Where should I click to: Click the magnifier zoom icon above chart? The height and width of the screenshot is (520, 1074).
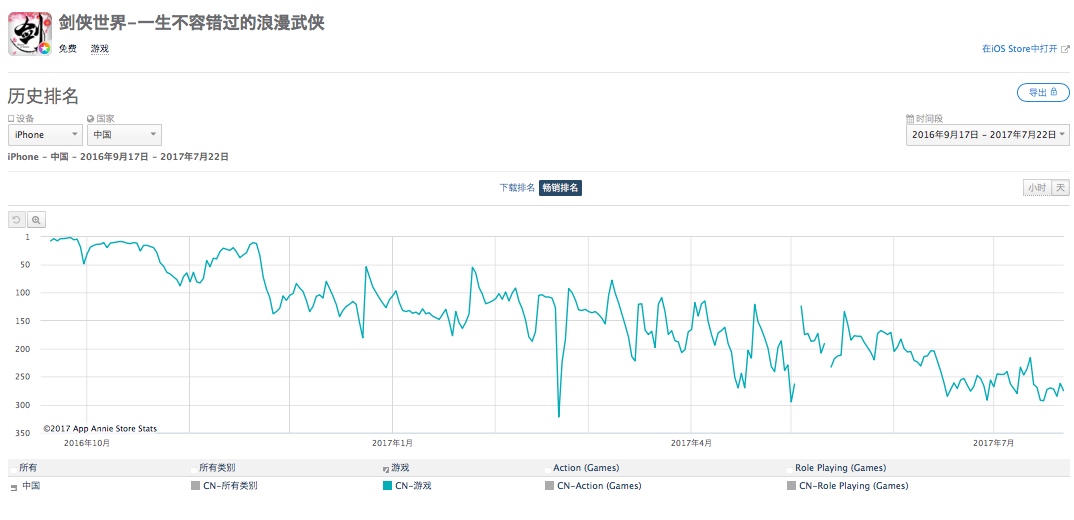pos(36,220)
